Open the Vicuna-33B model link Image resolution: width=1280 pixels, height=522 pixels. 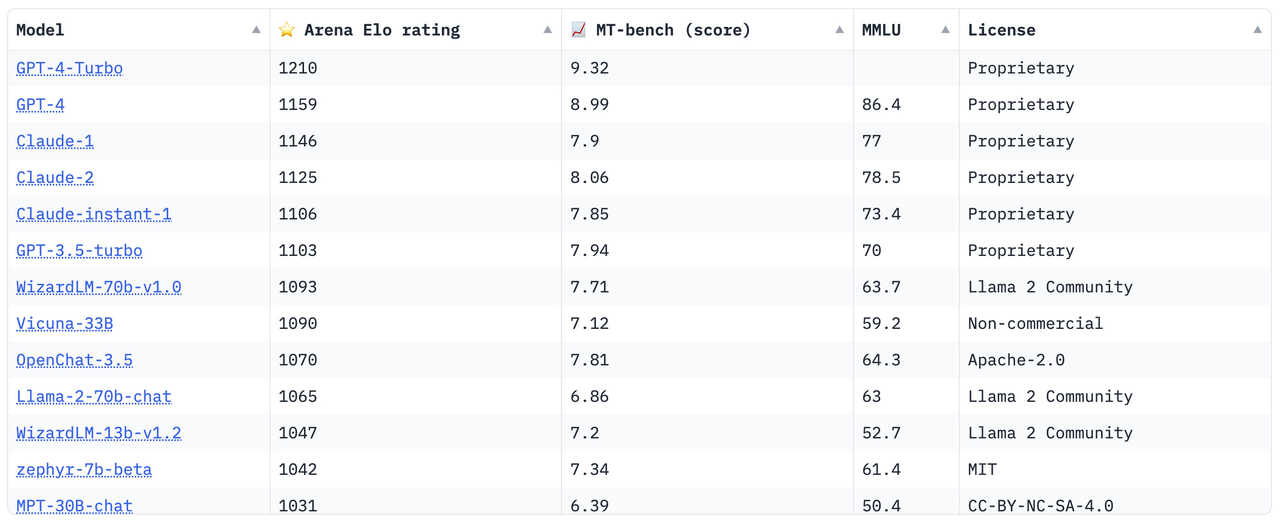(x=65, y=323)
